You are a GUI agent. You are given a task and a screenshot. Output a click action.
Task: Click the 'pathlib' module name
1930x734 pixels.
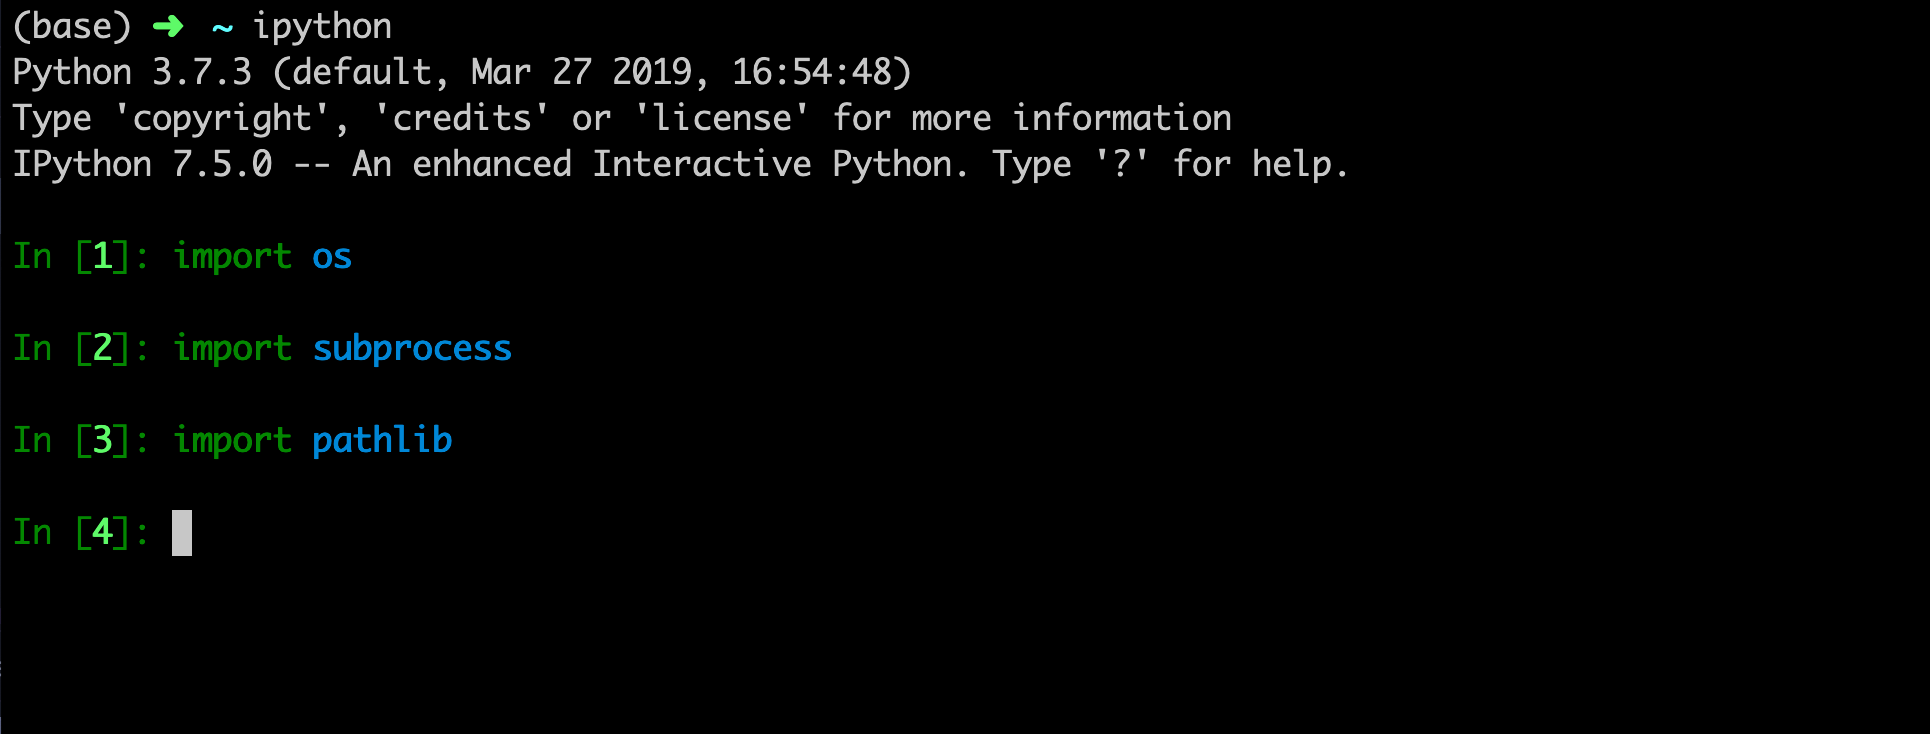point(382,440)
